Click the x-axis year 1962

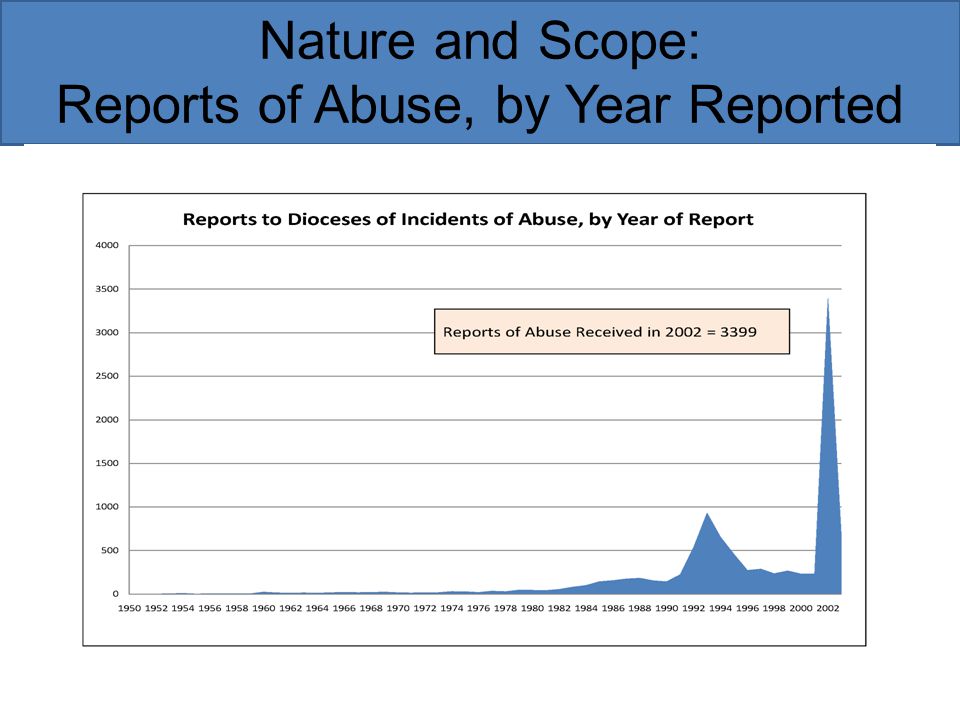pyautogui.click(x=290, y=608)
